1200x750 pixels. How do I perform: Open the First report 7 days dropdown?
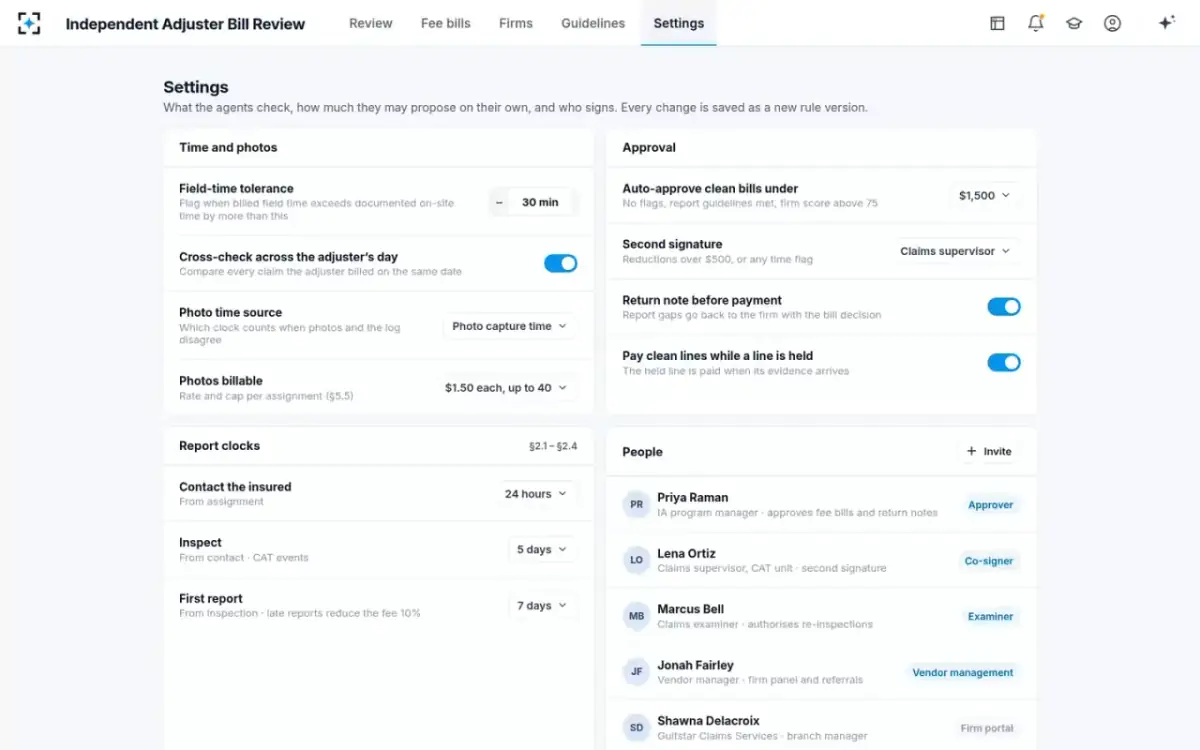click(542, 606)
